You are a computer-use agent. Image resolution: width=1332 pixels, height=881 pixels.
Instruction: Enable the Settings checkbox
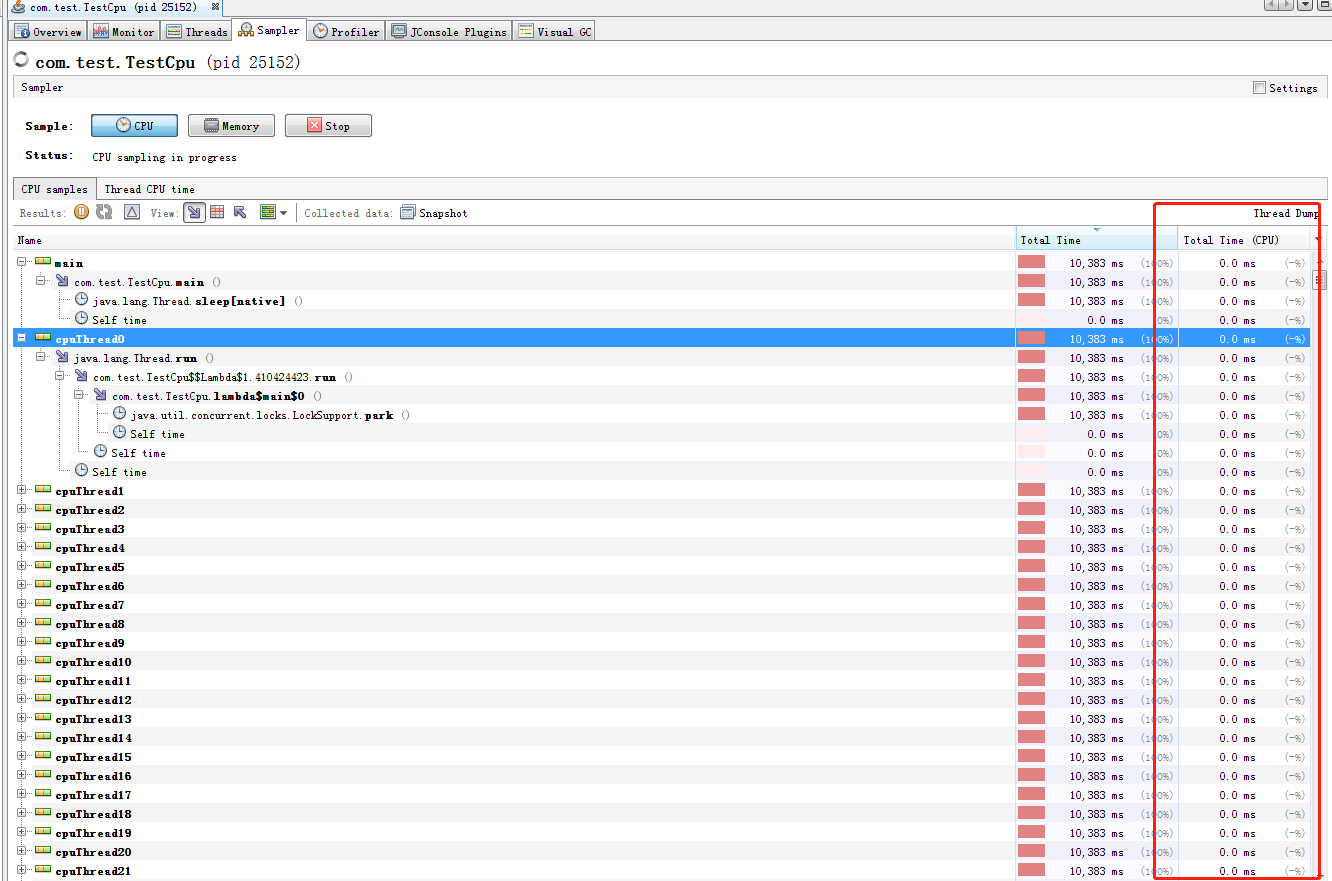point(1259,88)
